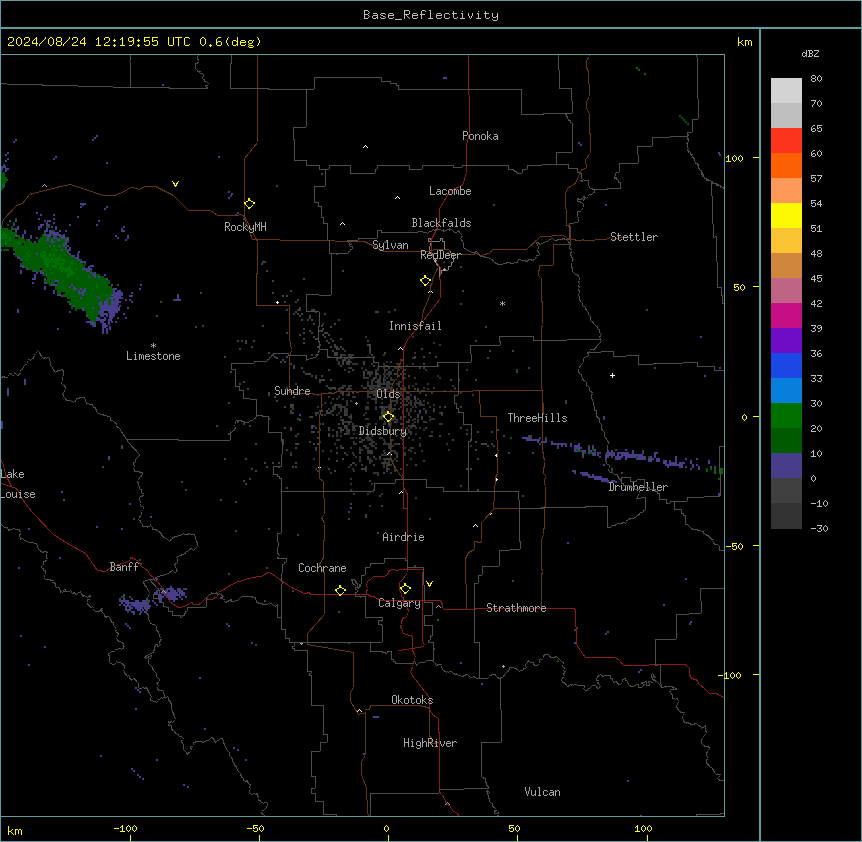Select the red 65-60 dBZ legend swatch

pyautogui.click(x=786, y=141)
